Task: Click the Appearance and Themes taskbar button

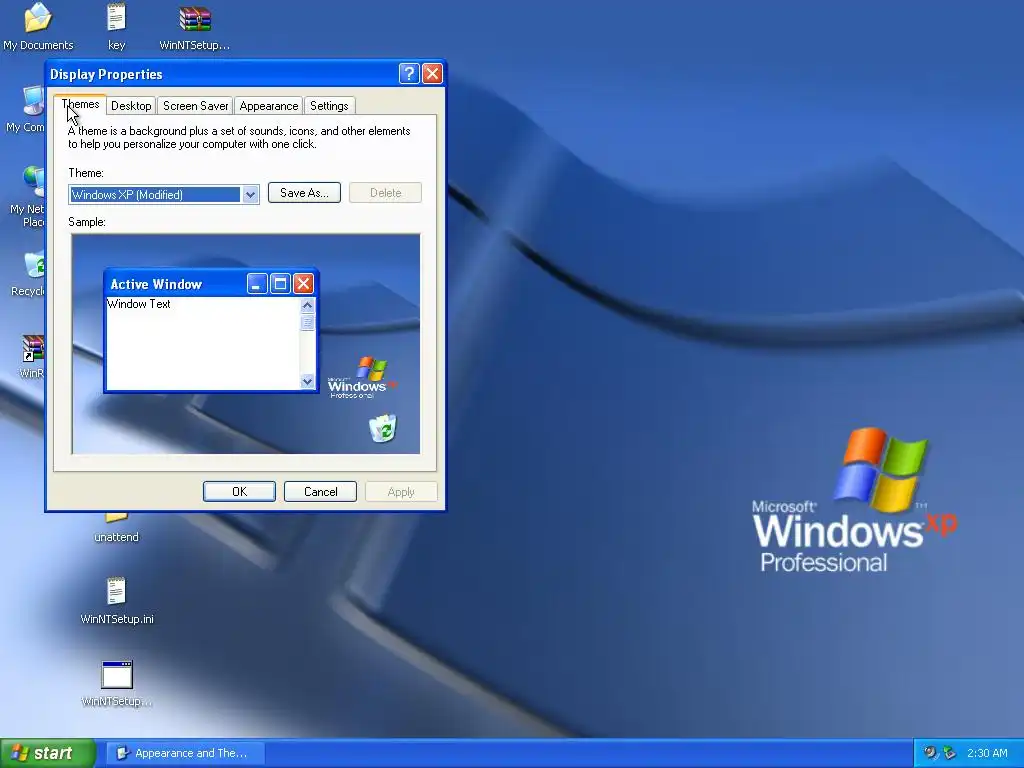Action: (x=185, y=753)
